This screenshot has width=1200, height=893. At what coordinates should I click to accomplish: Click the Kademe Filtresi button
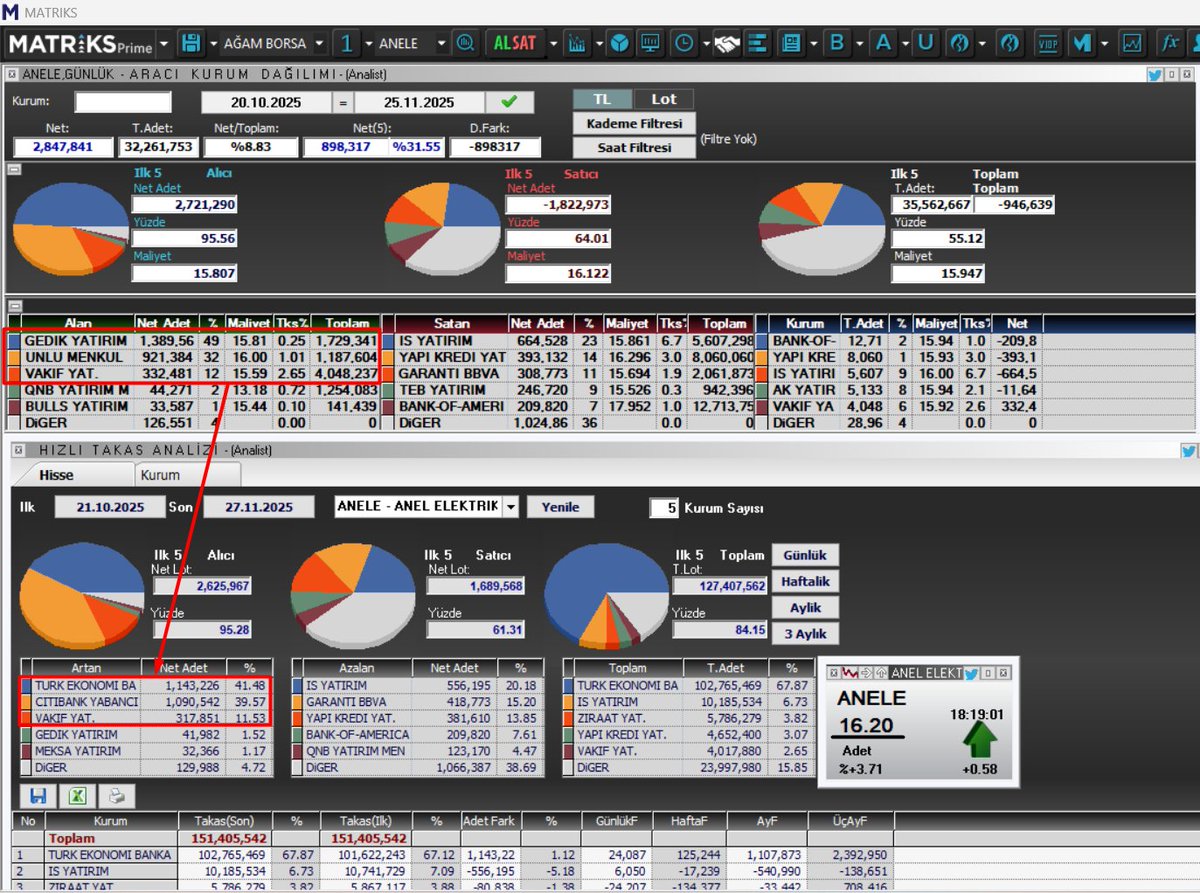pos(634,123)
